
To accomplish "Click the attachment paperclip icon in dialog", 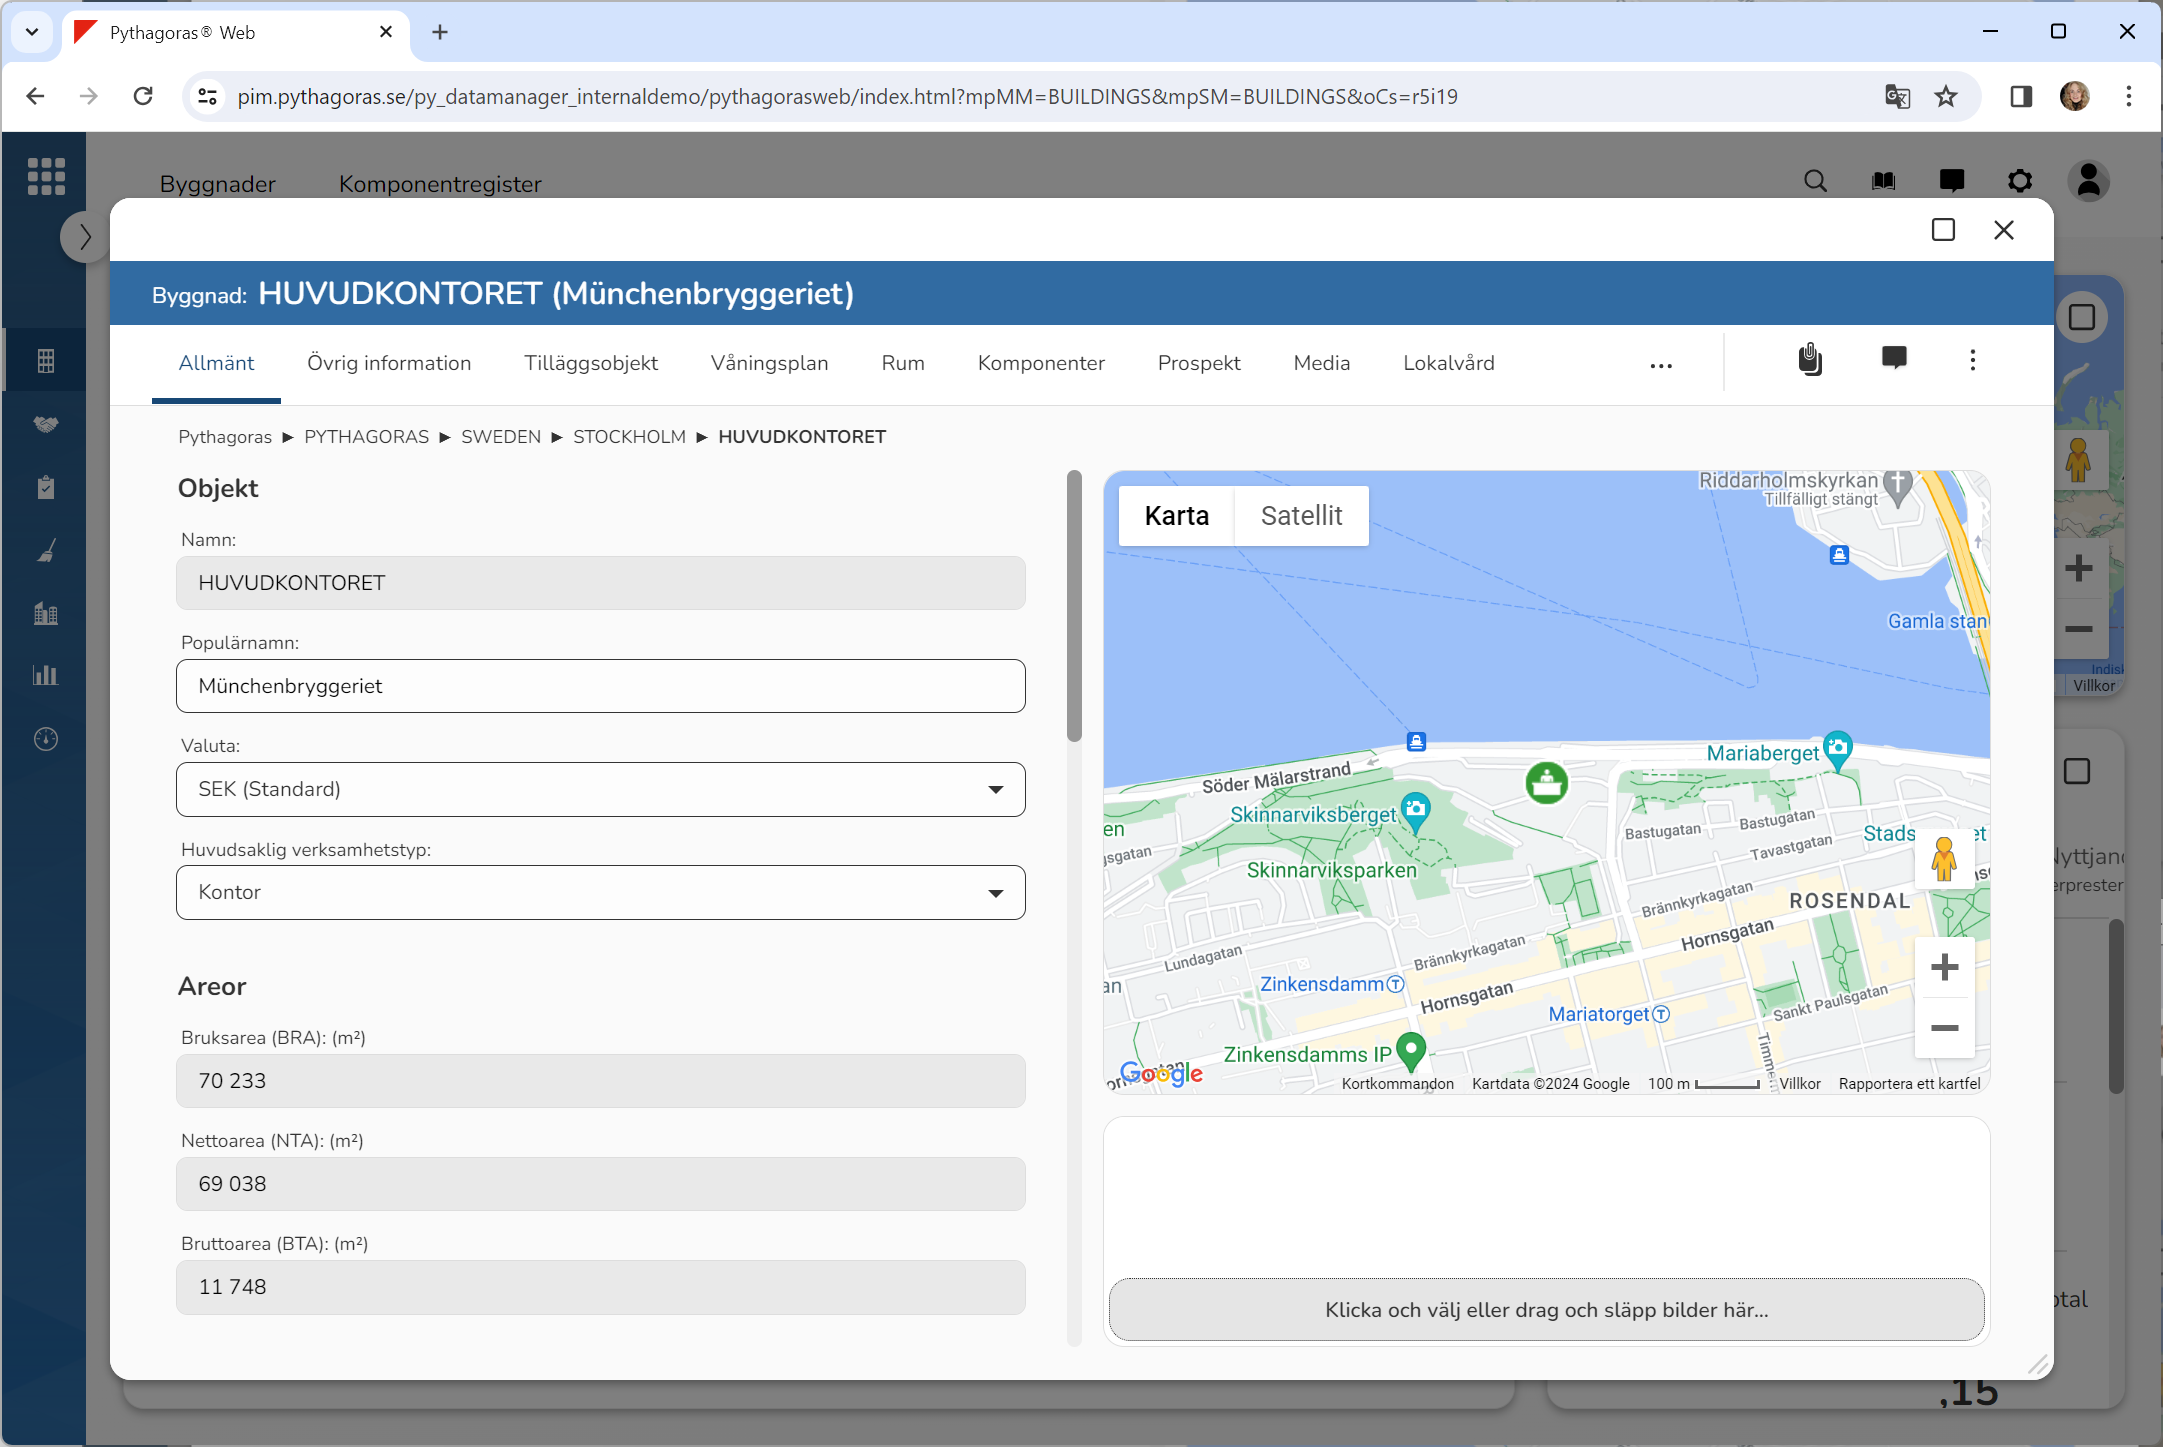I will coord(1810,360).
